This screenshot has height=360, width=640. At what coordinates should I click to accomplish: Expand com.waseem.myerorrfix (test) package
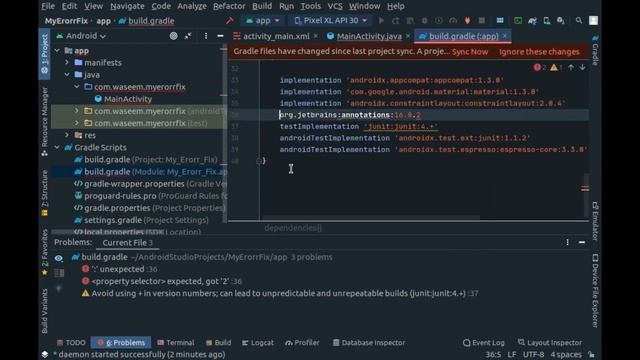click(77, 123)
